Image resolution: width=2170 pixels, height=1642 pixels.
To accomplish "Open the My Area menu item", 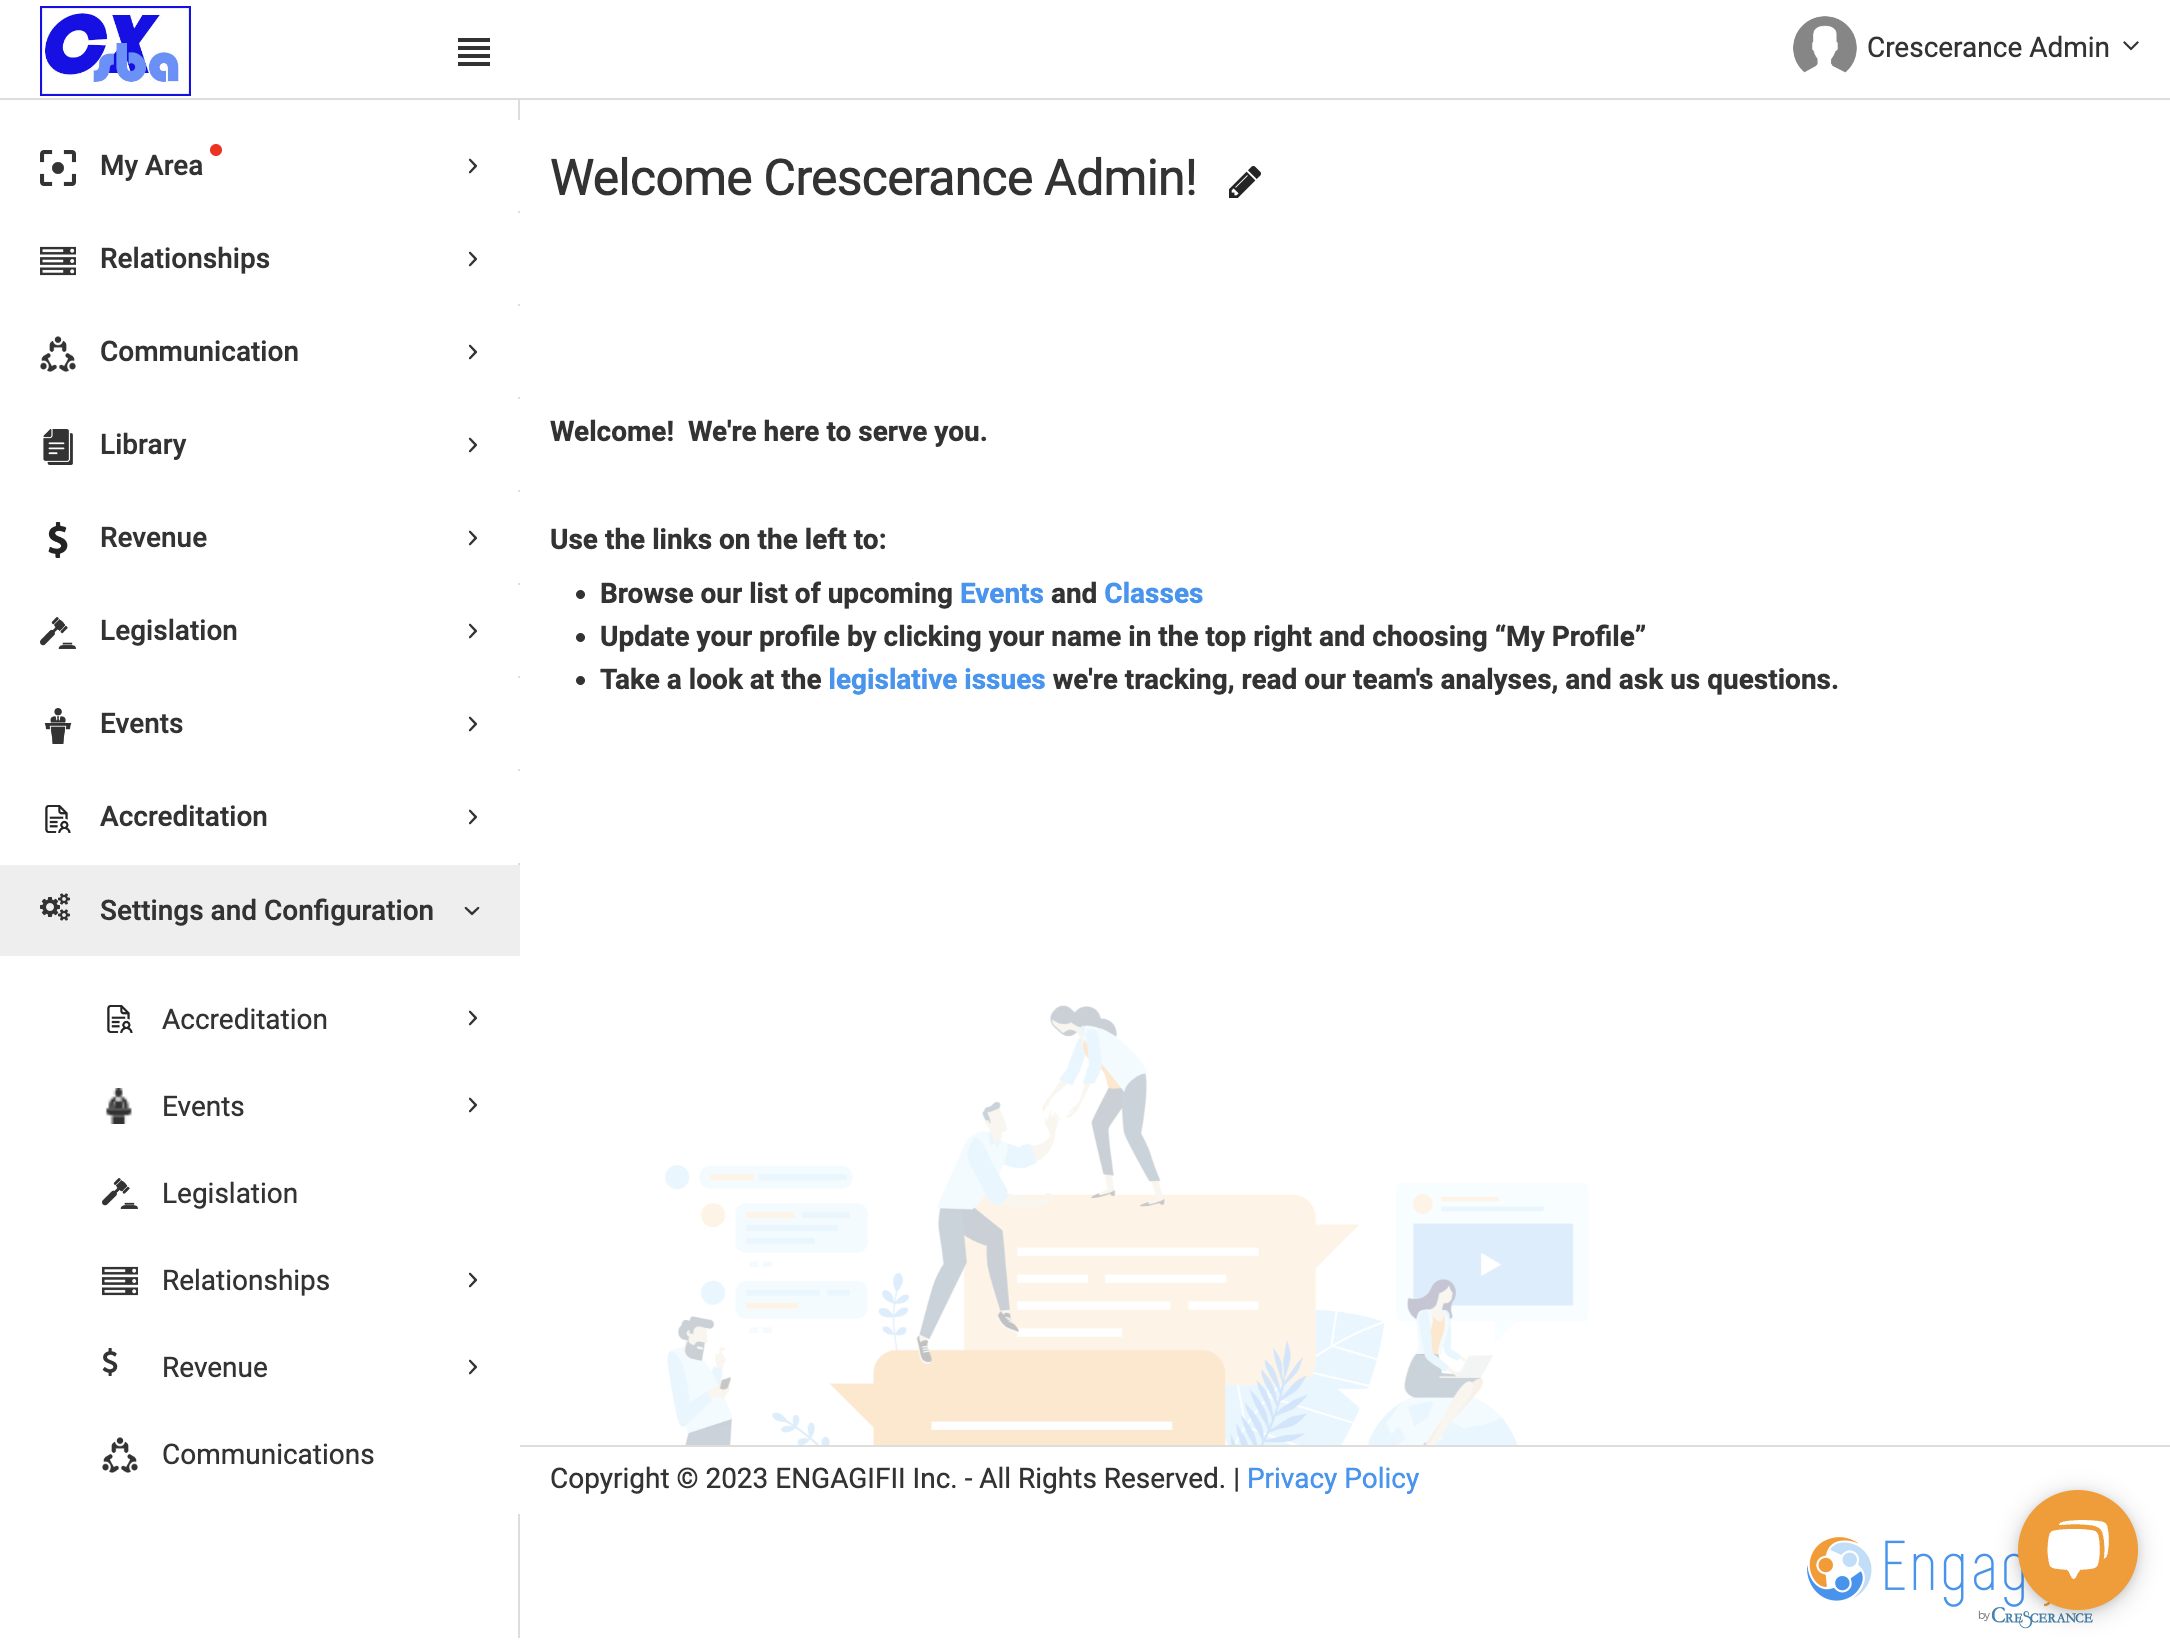I will (260, 166).
